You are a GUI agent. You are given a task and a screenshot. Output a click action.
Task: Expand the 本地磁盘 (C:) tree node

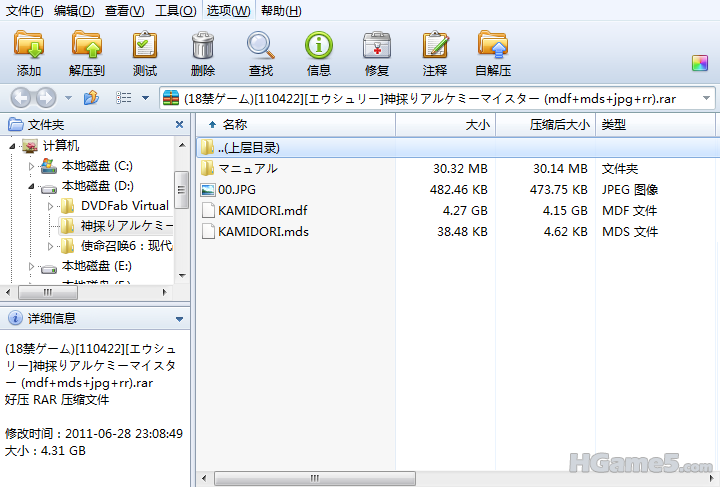tap(32, 166)
